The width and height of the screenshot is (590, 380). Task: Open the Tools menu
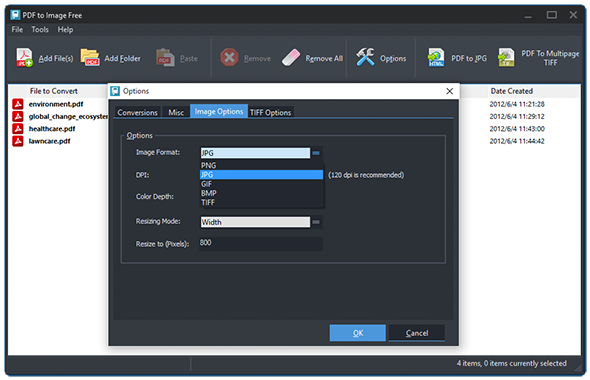click(x=40, y=29)
